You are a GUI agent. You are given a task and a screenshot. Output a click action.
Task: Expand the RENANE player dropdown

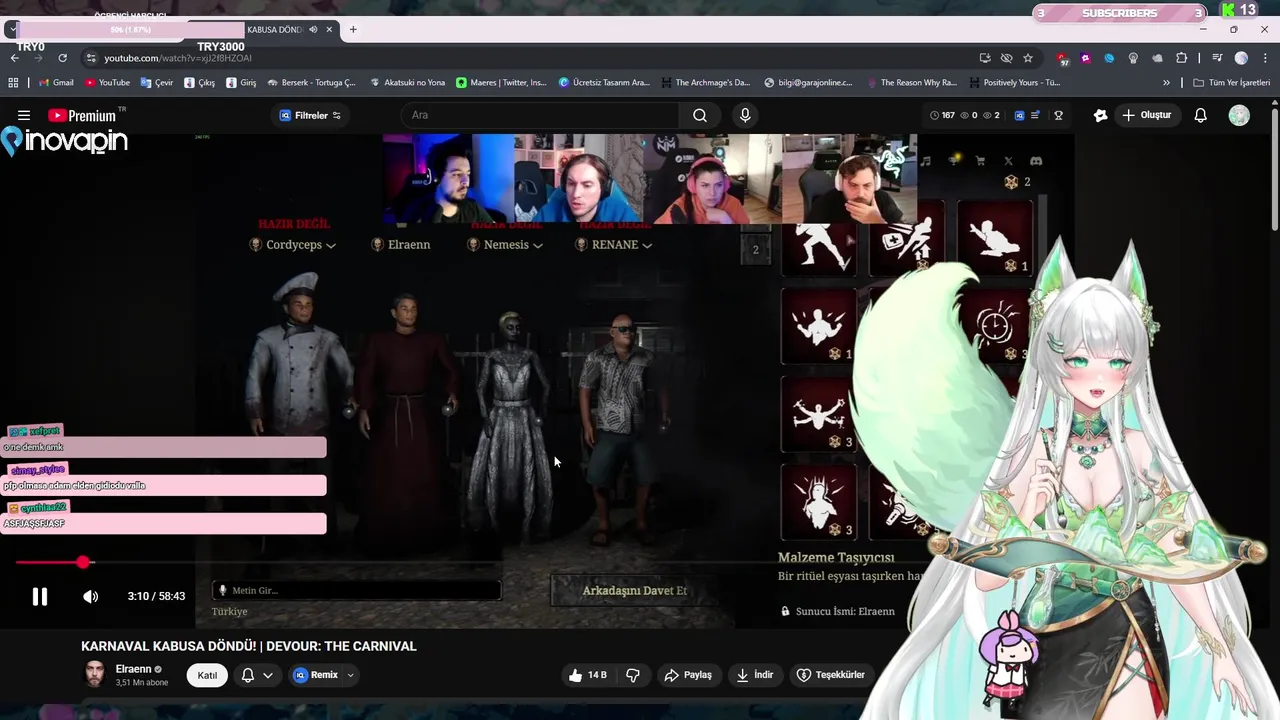click(x=647, y=245)
